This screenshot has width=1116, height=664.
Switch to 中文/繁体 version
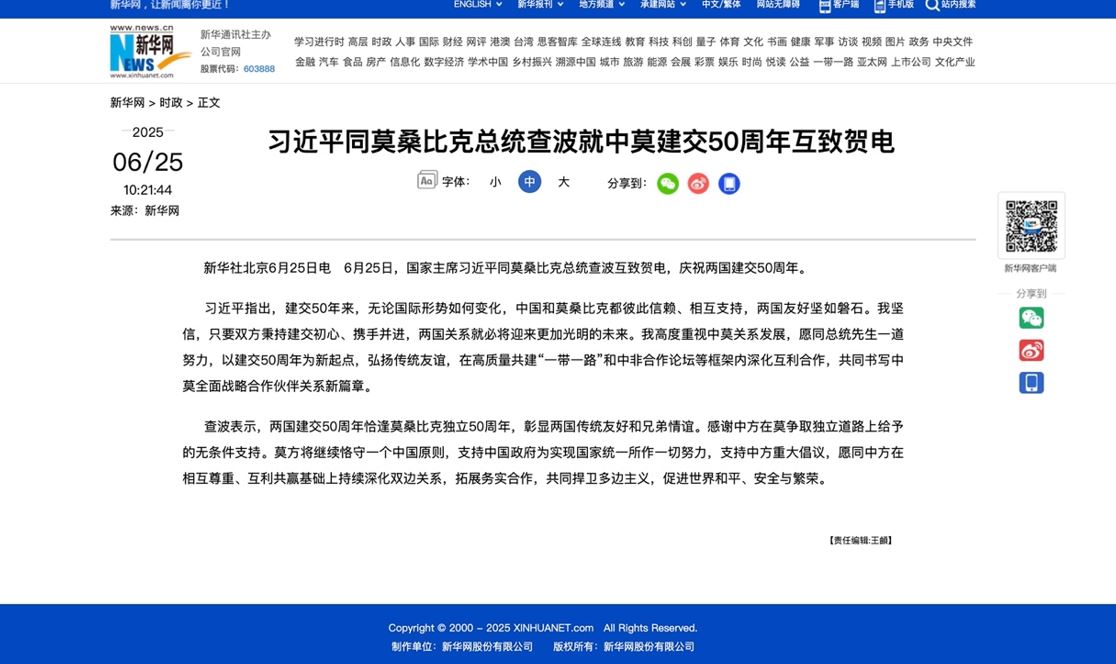point(721,4)
